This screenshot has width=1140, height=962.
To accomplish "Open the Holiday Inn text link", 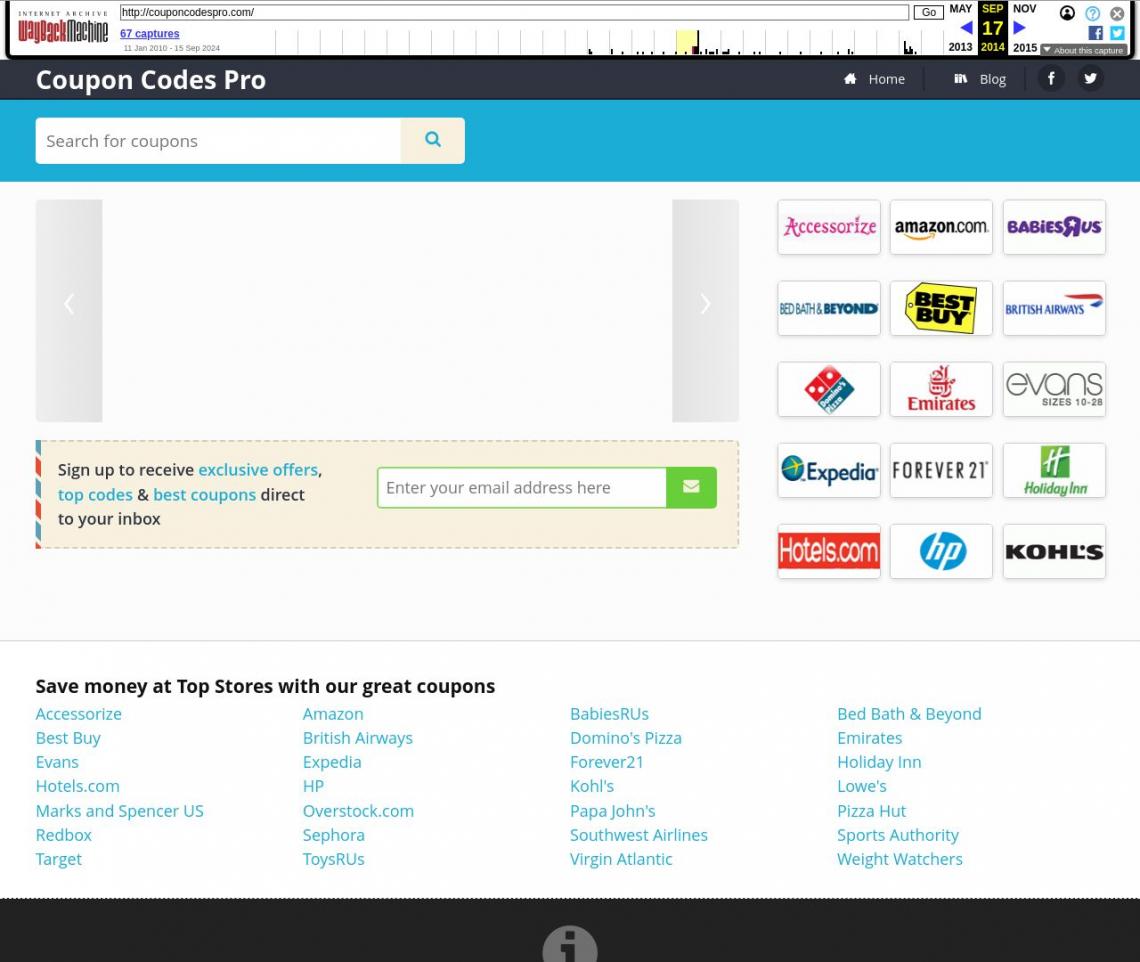I will click(879, 762).
